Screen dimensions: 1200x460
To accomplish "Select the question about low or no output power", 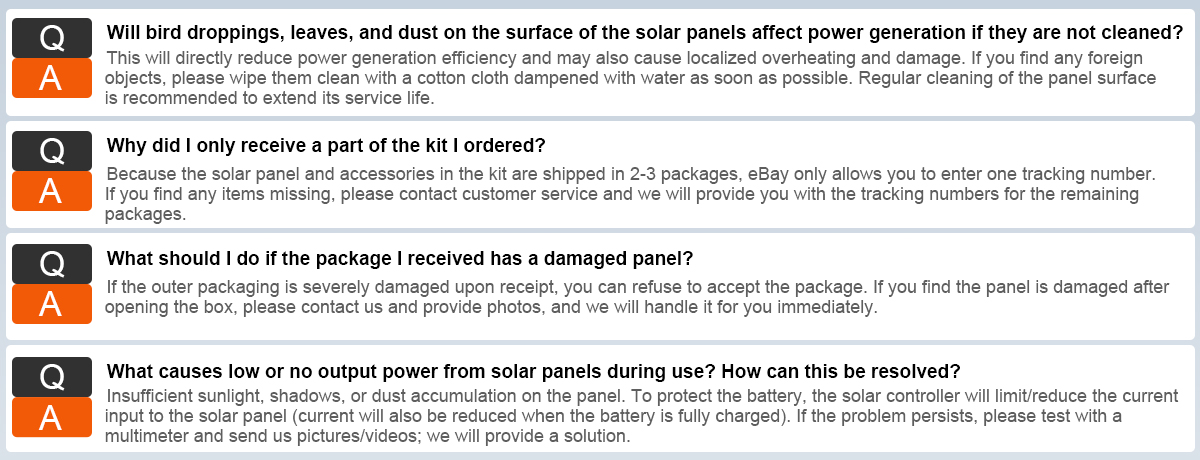I will pos(533,371).
